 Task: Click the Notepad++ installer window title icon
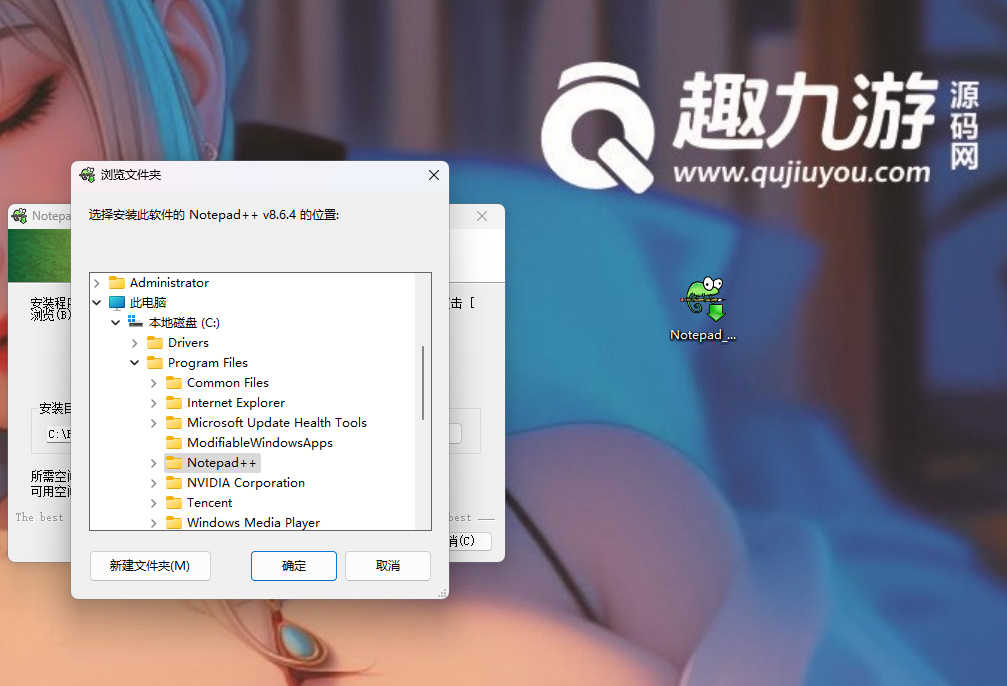pos(19,216)
